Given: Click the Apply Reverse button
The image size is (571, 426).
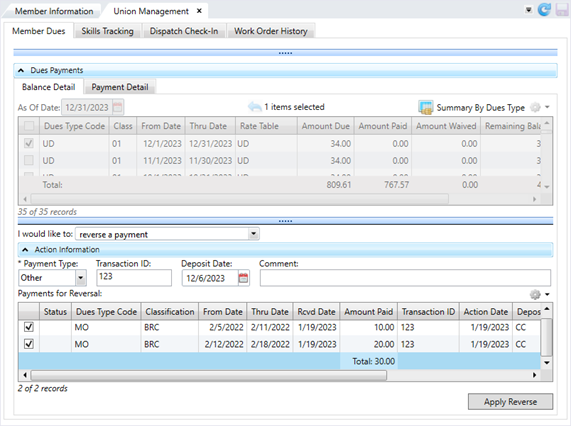Looking at the screenshot, I should coord(510,402).
